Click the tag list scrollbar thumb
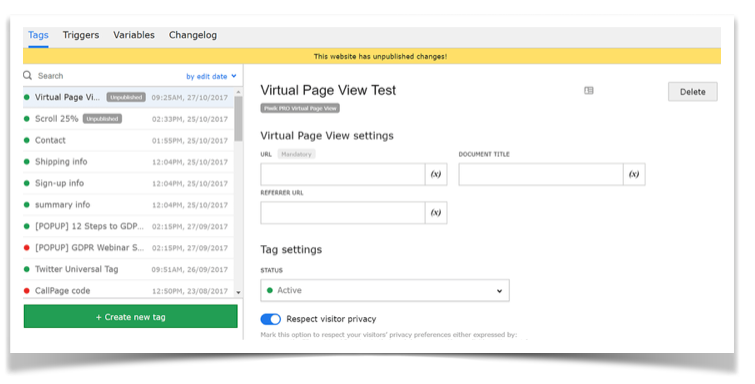Screen dimensions: 755x384 238,118
